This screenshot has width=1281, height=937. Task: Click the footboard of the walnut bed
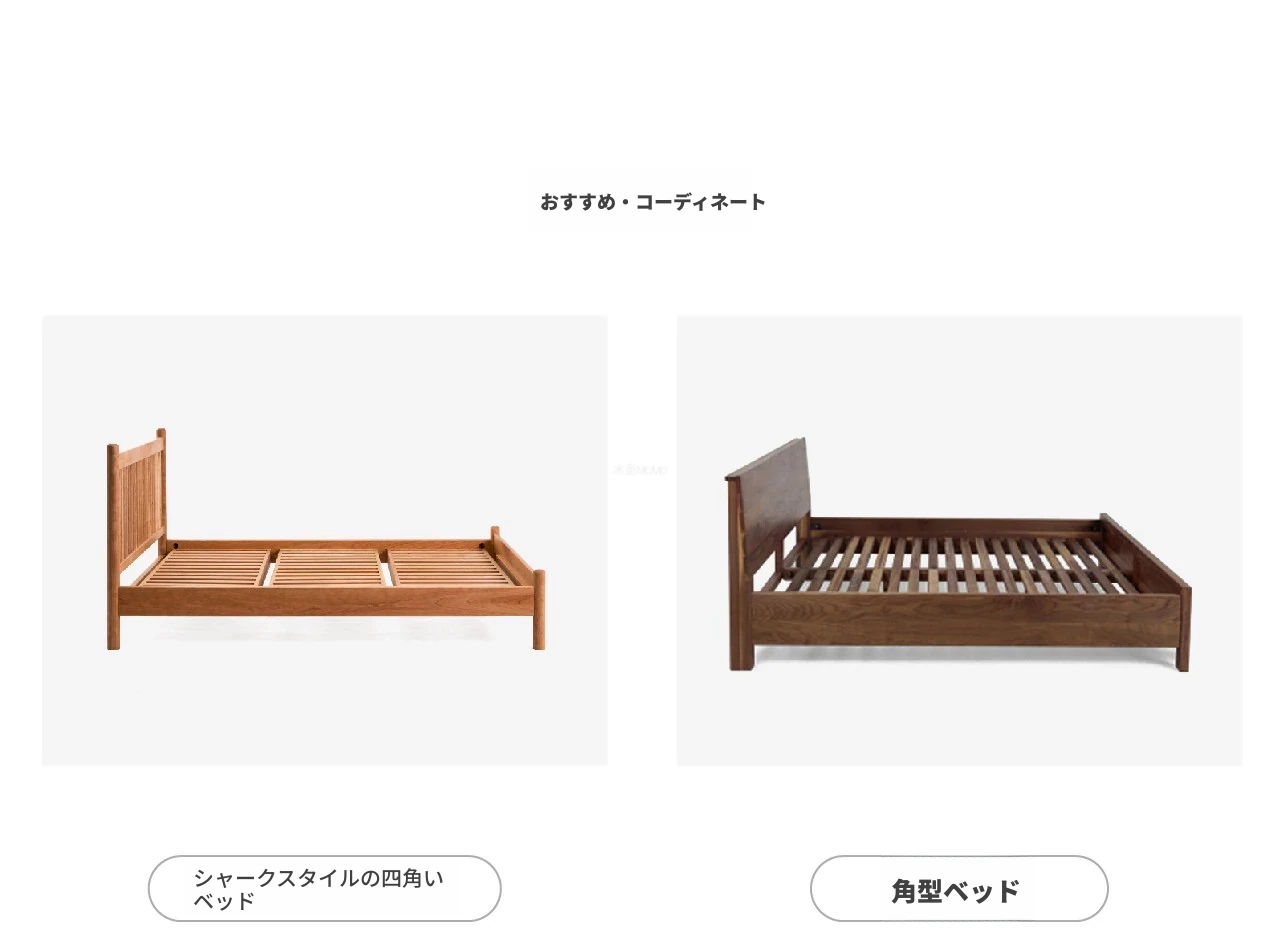(x=1145, y=555)
